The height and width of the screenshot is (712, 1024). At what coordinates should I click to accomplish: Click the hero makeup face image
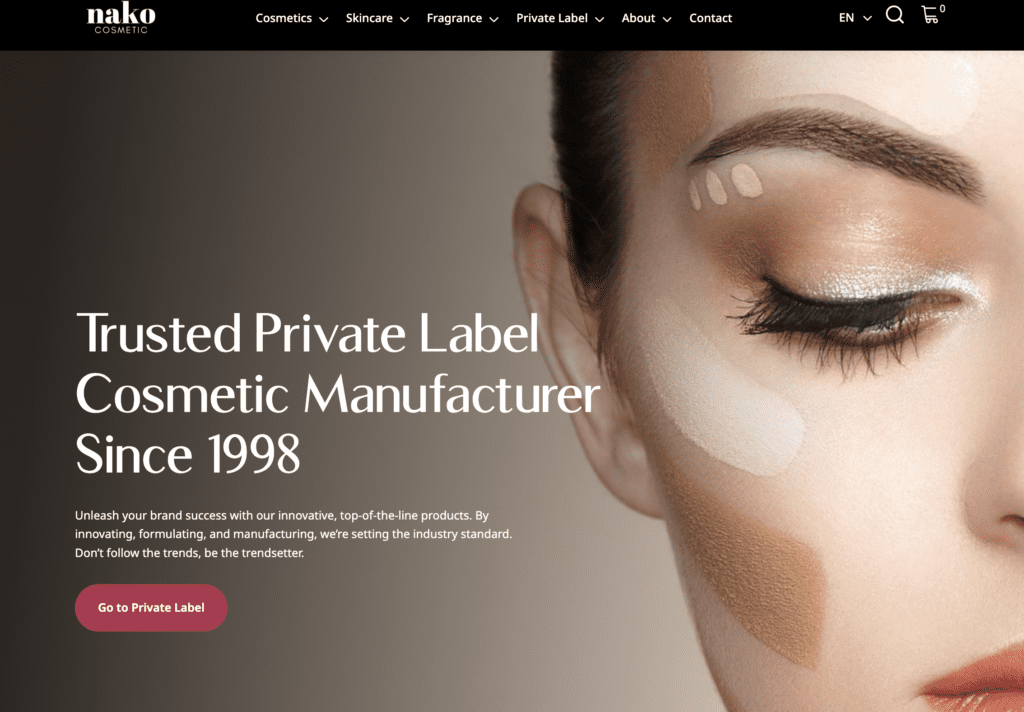click(771, 381)
